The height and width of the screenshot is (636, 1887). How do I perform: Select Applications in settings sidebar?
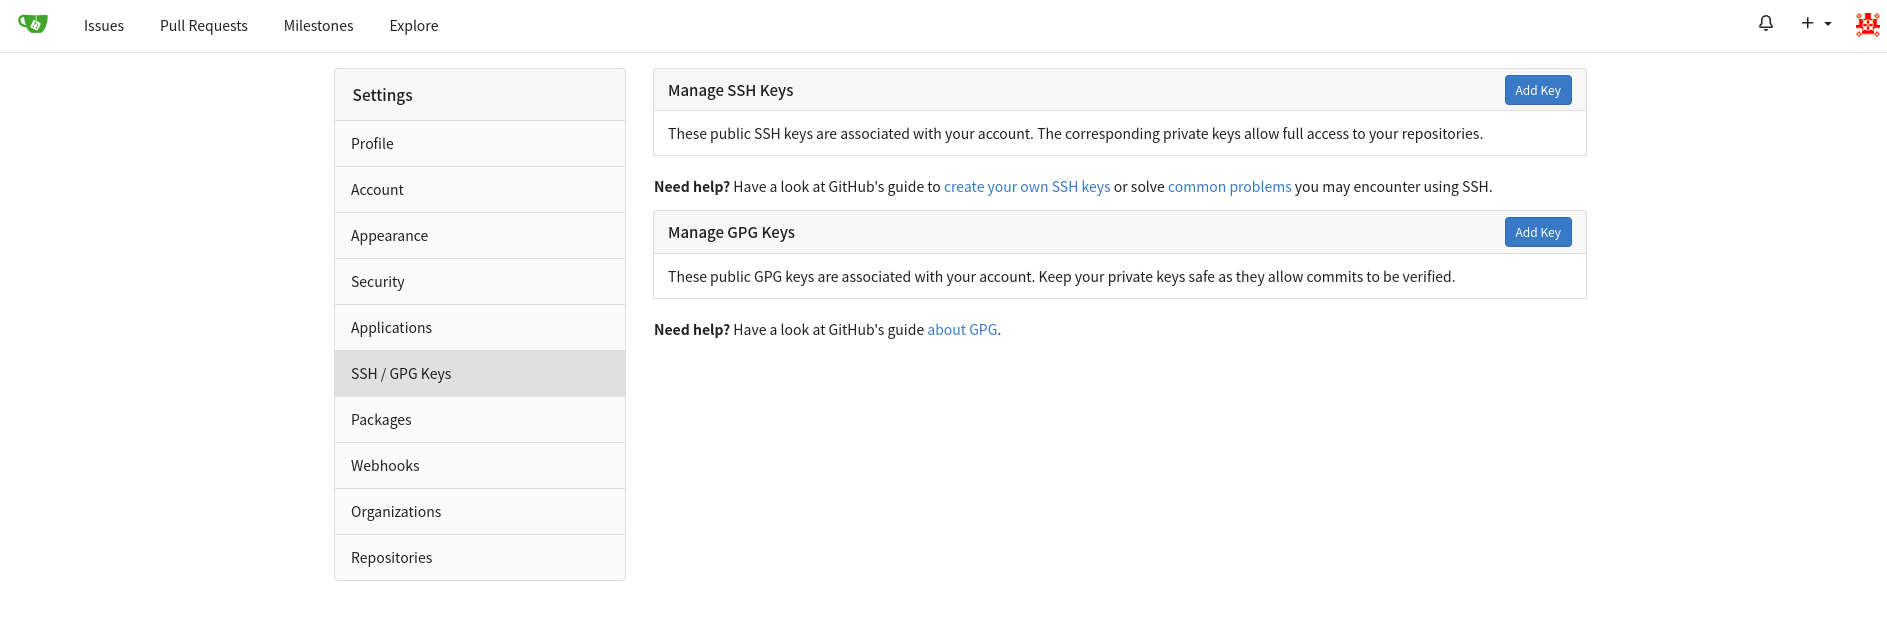[391, 328]
